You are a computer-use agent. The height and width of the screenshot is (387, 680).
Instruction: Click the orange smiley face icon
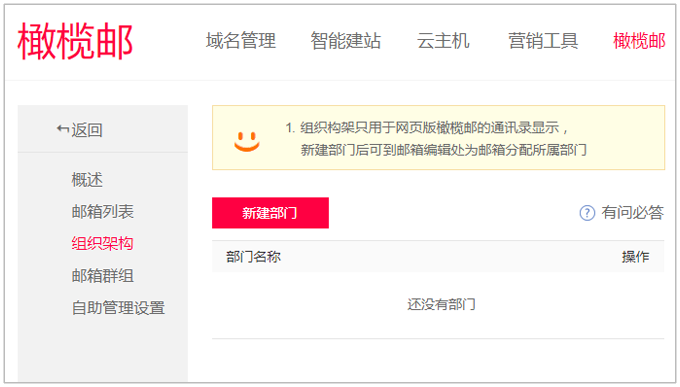[247, 141]
